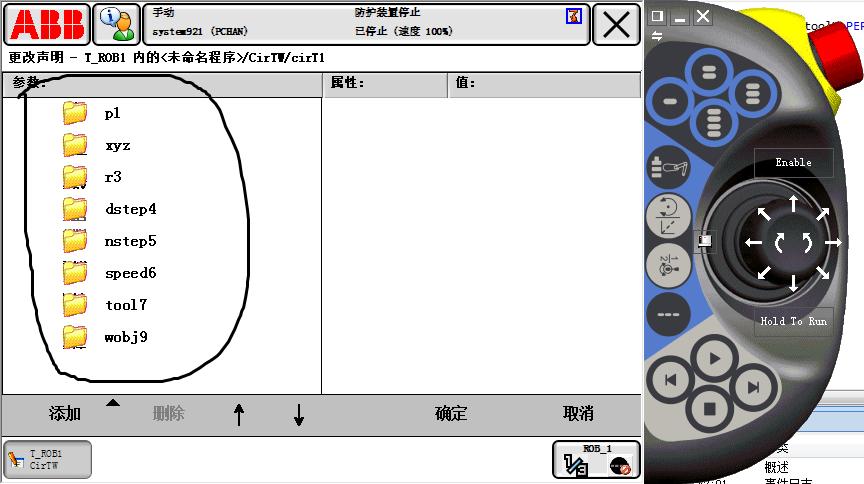Image resolution: width=864 pixels, height=484 pixels.
Task: Push joystick left arrow
Action: click(x=753, y=242)
